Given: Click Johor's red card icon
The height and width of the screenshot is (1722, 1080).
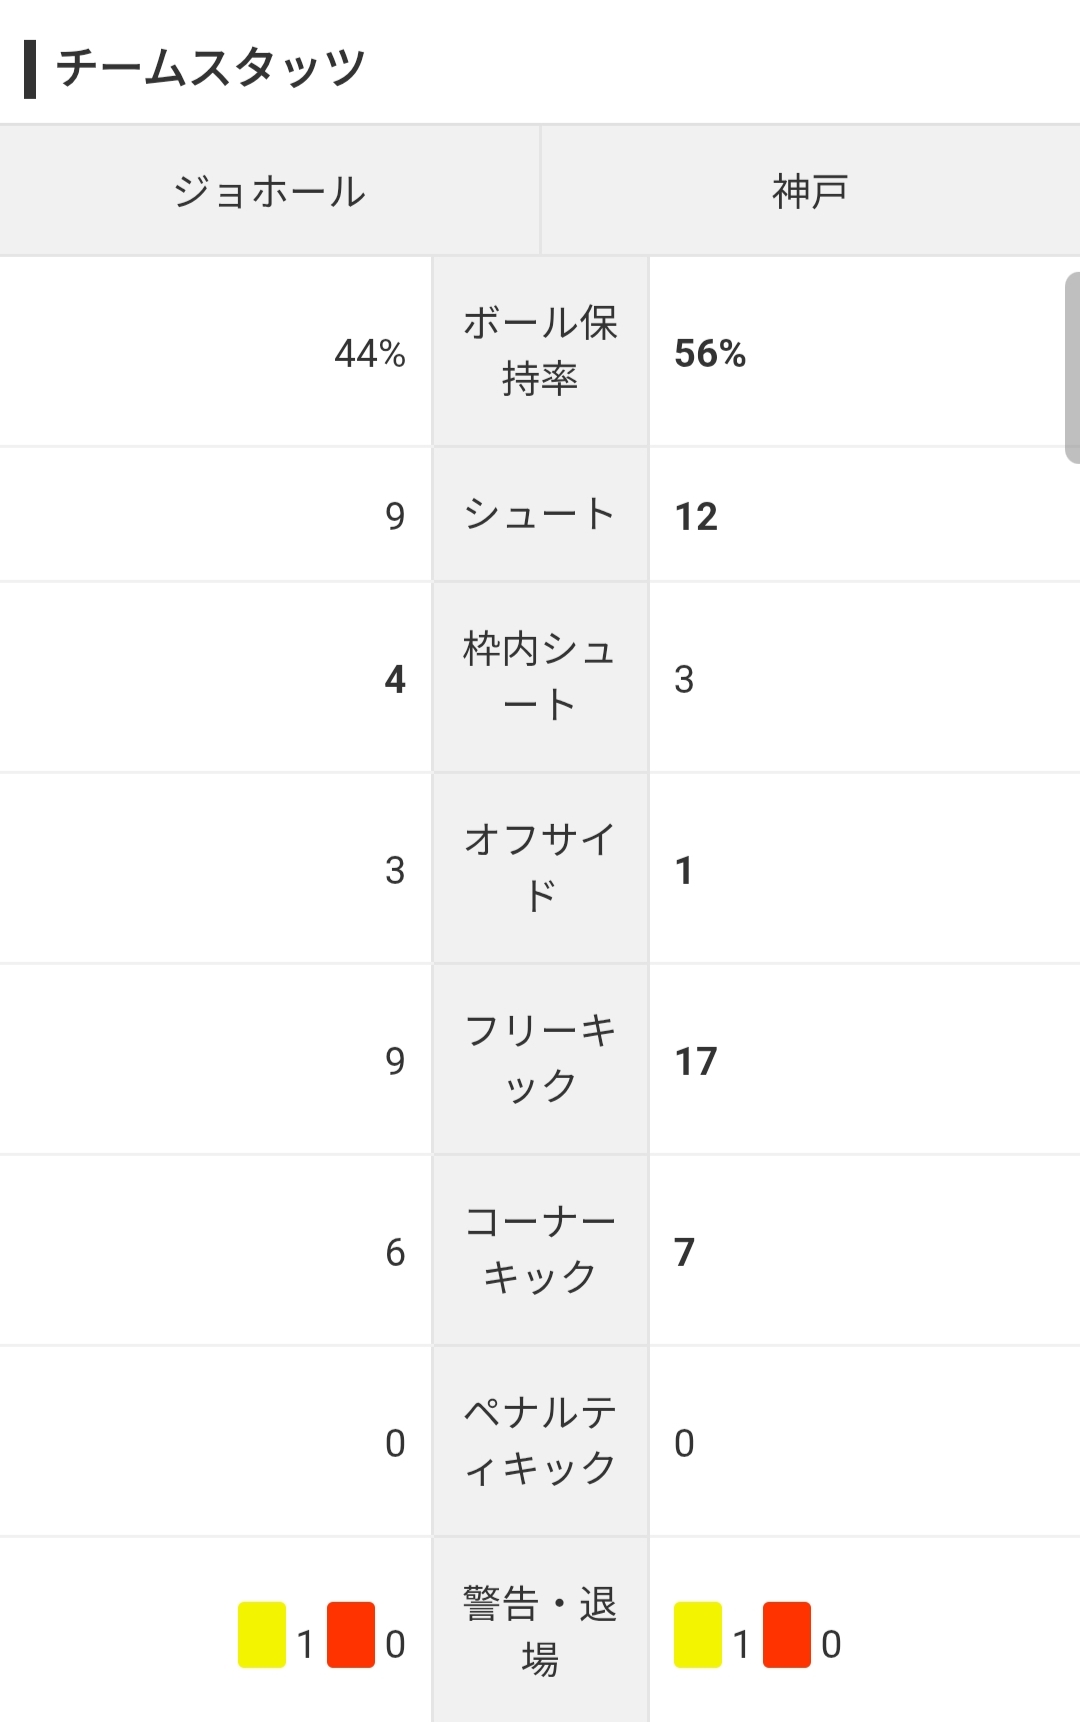Looking at the screenshot, I should [x=351, y=1634].
